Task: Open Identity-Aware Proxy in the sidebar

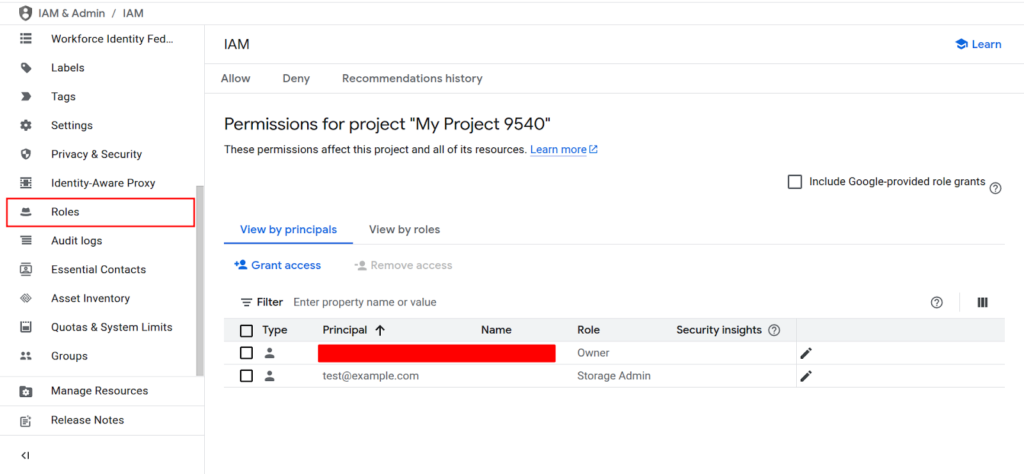Action: (x=101, y=183)
